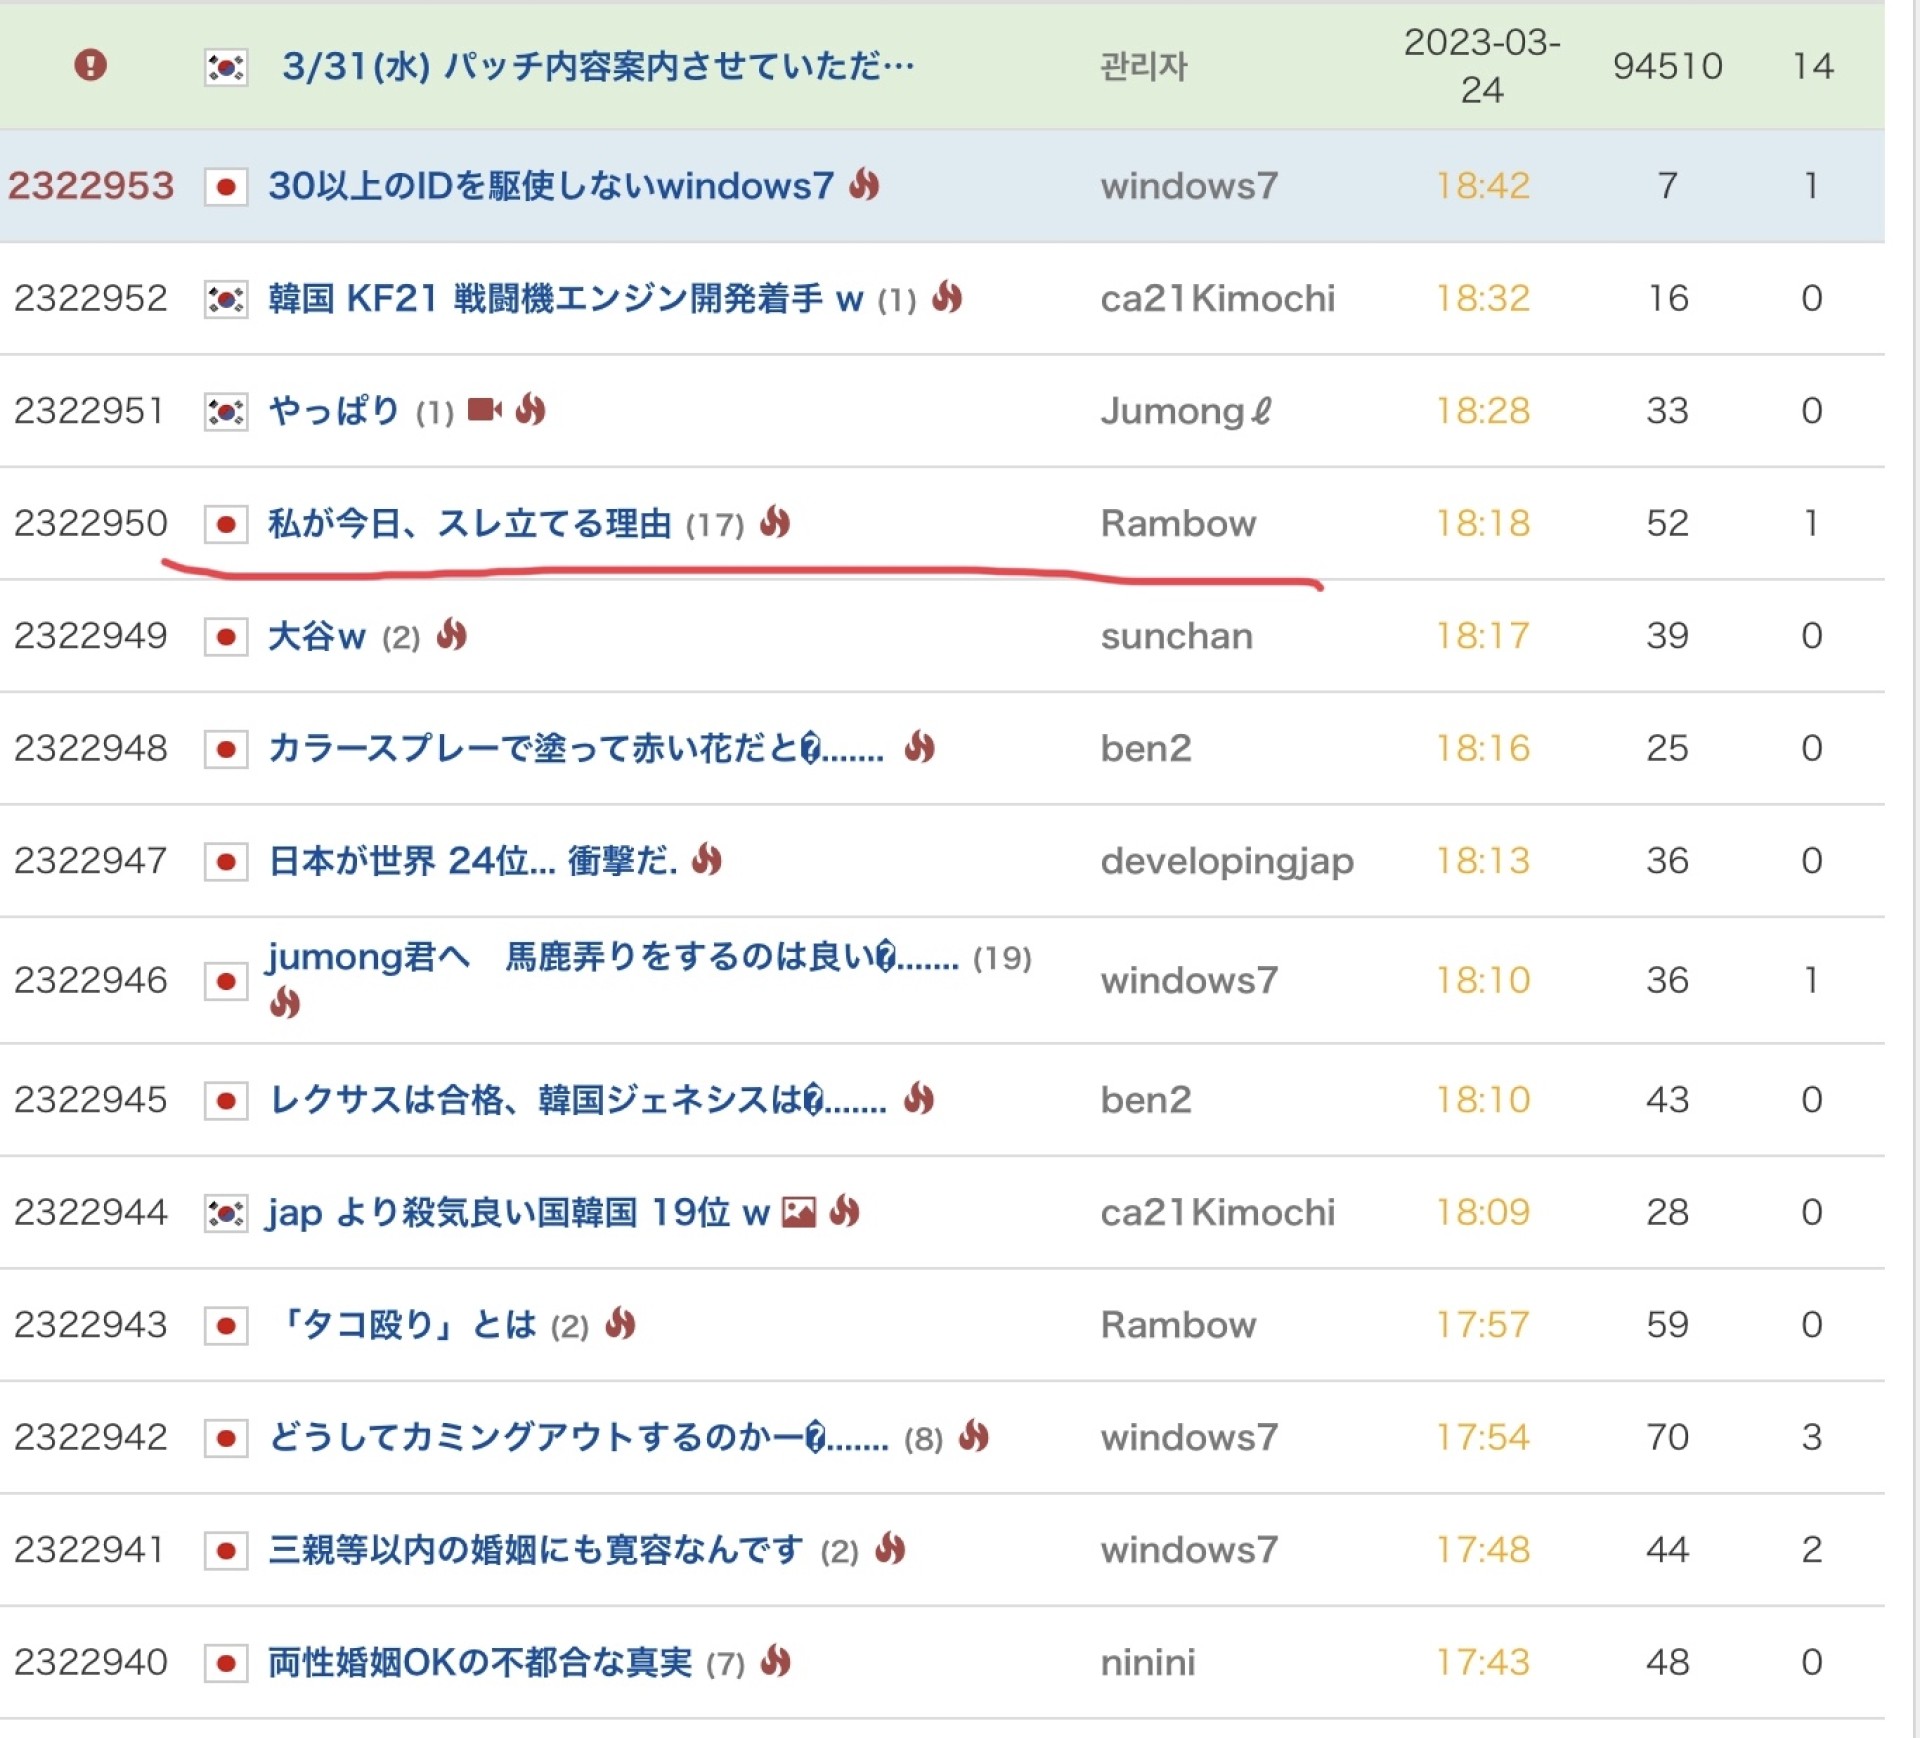1920x1738 pixels.
Task: Click the username Rambow on thread 2322943
Action: [x=1178, y=1324]
